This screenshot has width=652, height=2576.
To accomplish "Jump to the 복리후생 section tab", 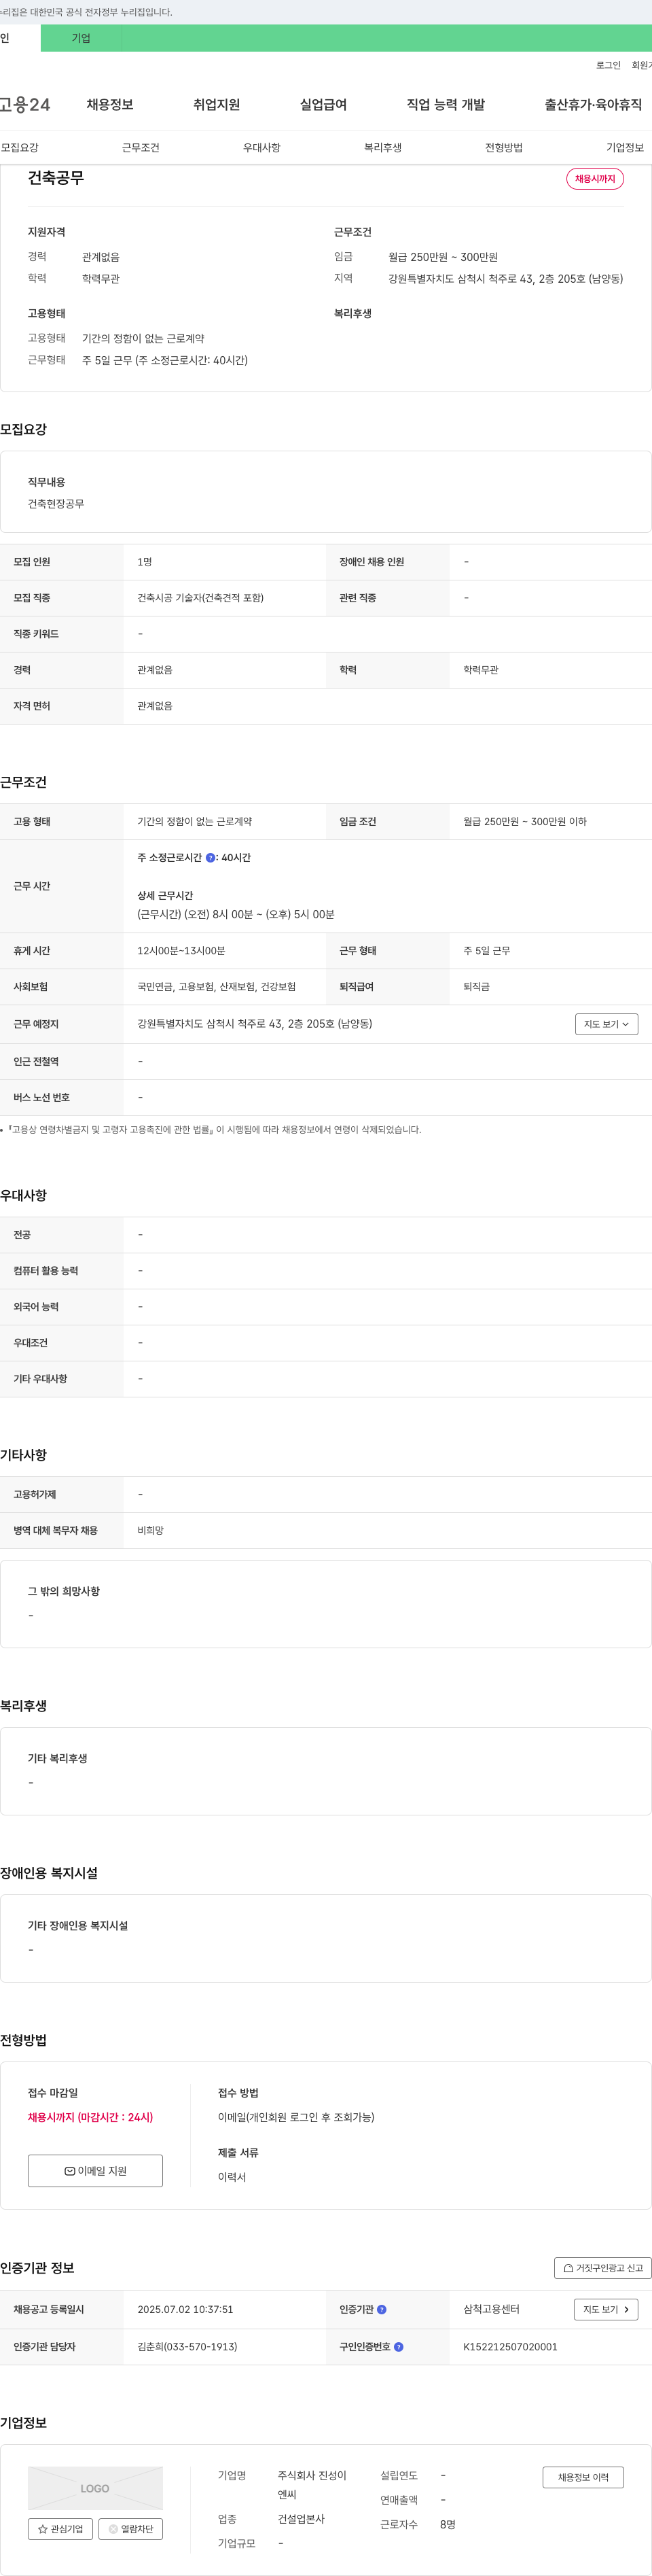I will 383,148.
